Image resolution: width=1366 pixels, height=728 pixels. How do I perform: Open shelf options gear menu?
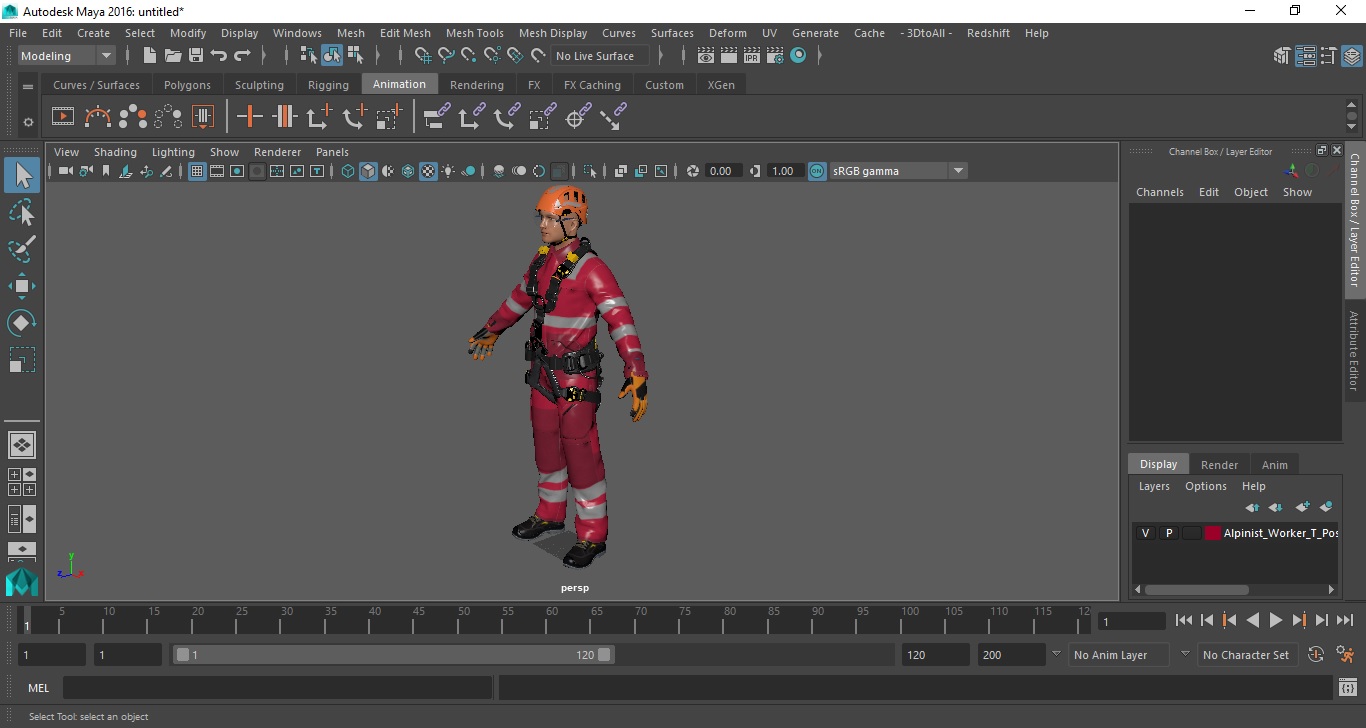click(28, 122)
